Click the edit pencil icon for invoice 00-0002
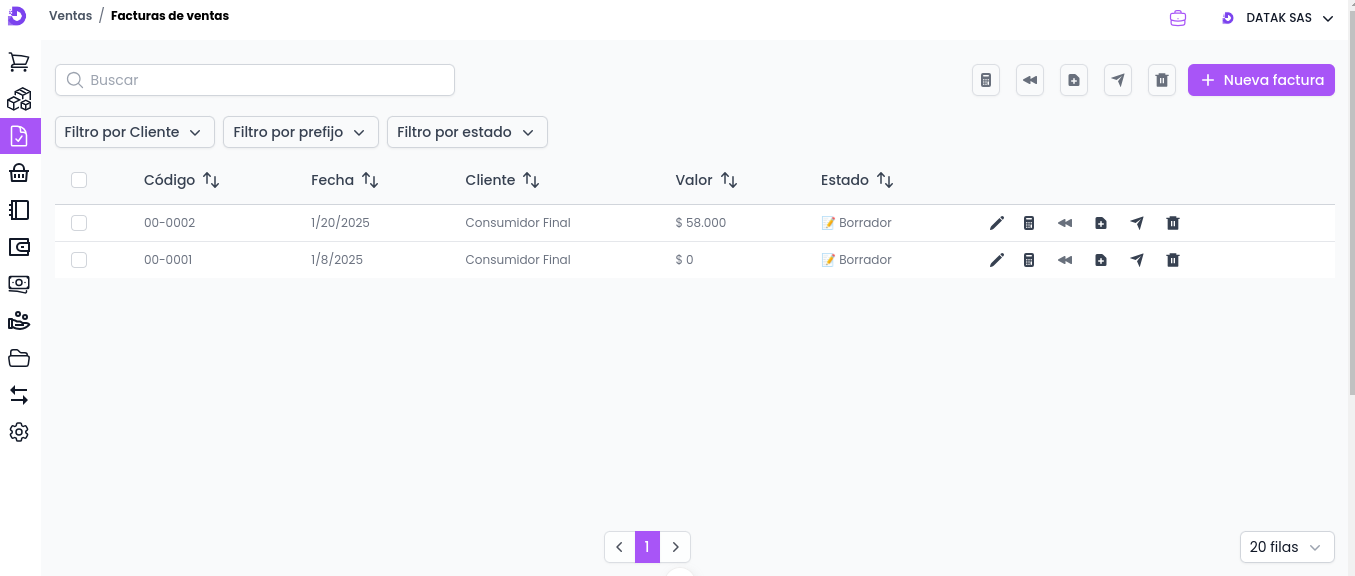1355x576 pixels. click(x=996, y=223)
